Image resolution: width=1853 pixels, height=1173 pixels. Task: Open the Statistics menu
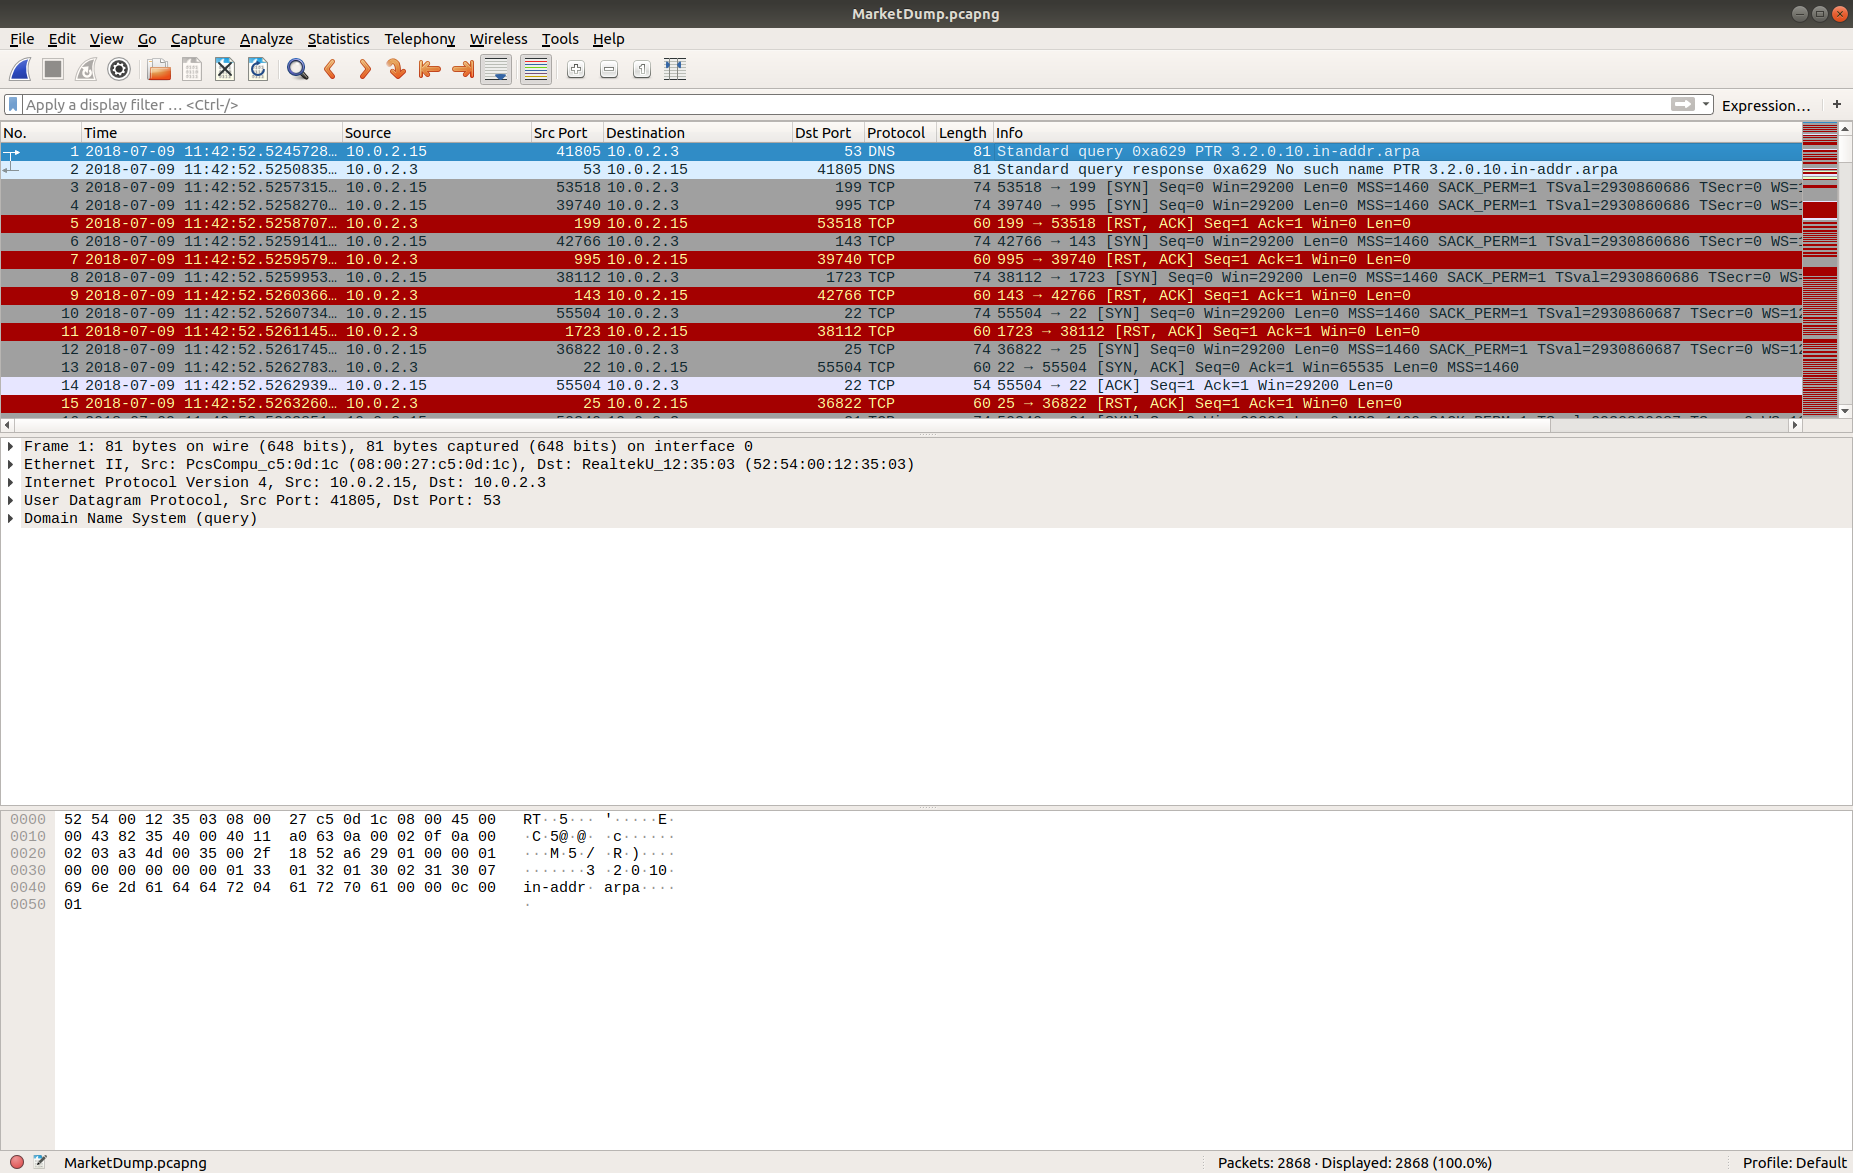(338, 39)
